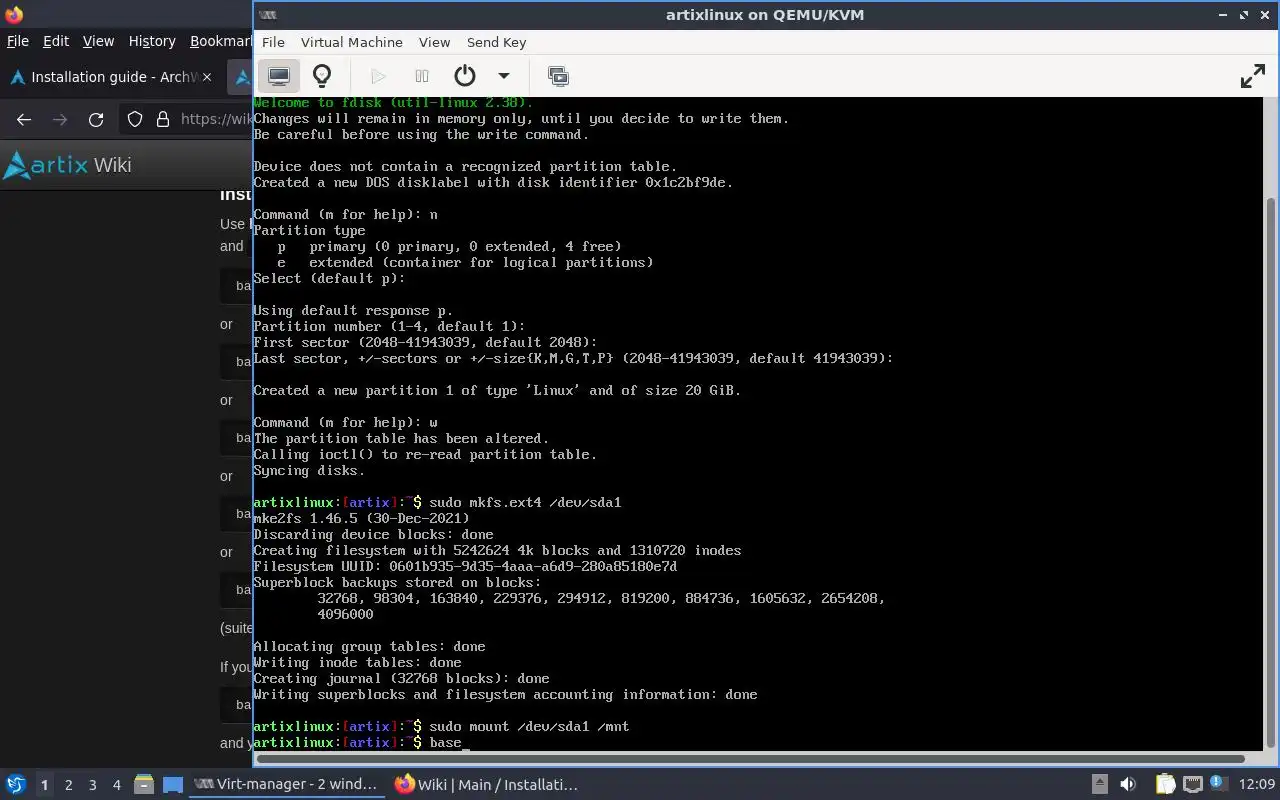Screen dimensions: 1280x800
Task: Open the volume control tray icon
Action: tap(1128, 784)
